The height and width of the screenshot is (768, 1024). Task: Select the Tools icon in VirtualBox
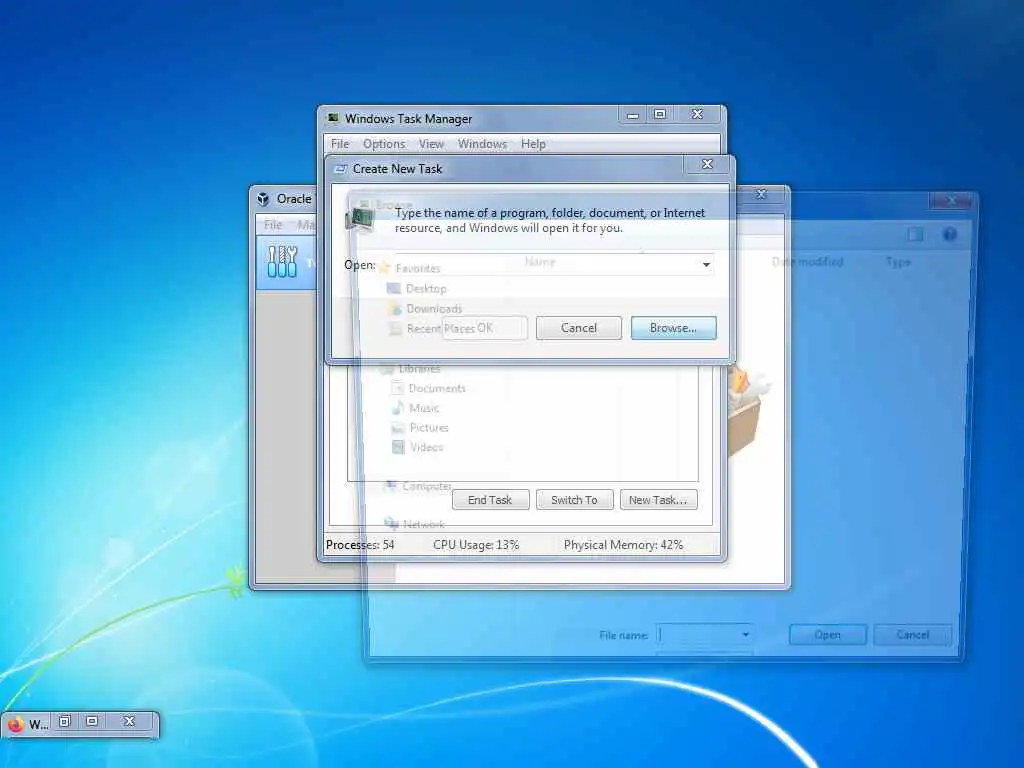click(283, 262)
